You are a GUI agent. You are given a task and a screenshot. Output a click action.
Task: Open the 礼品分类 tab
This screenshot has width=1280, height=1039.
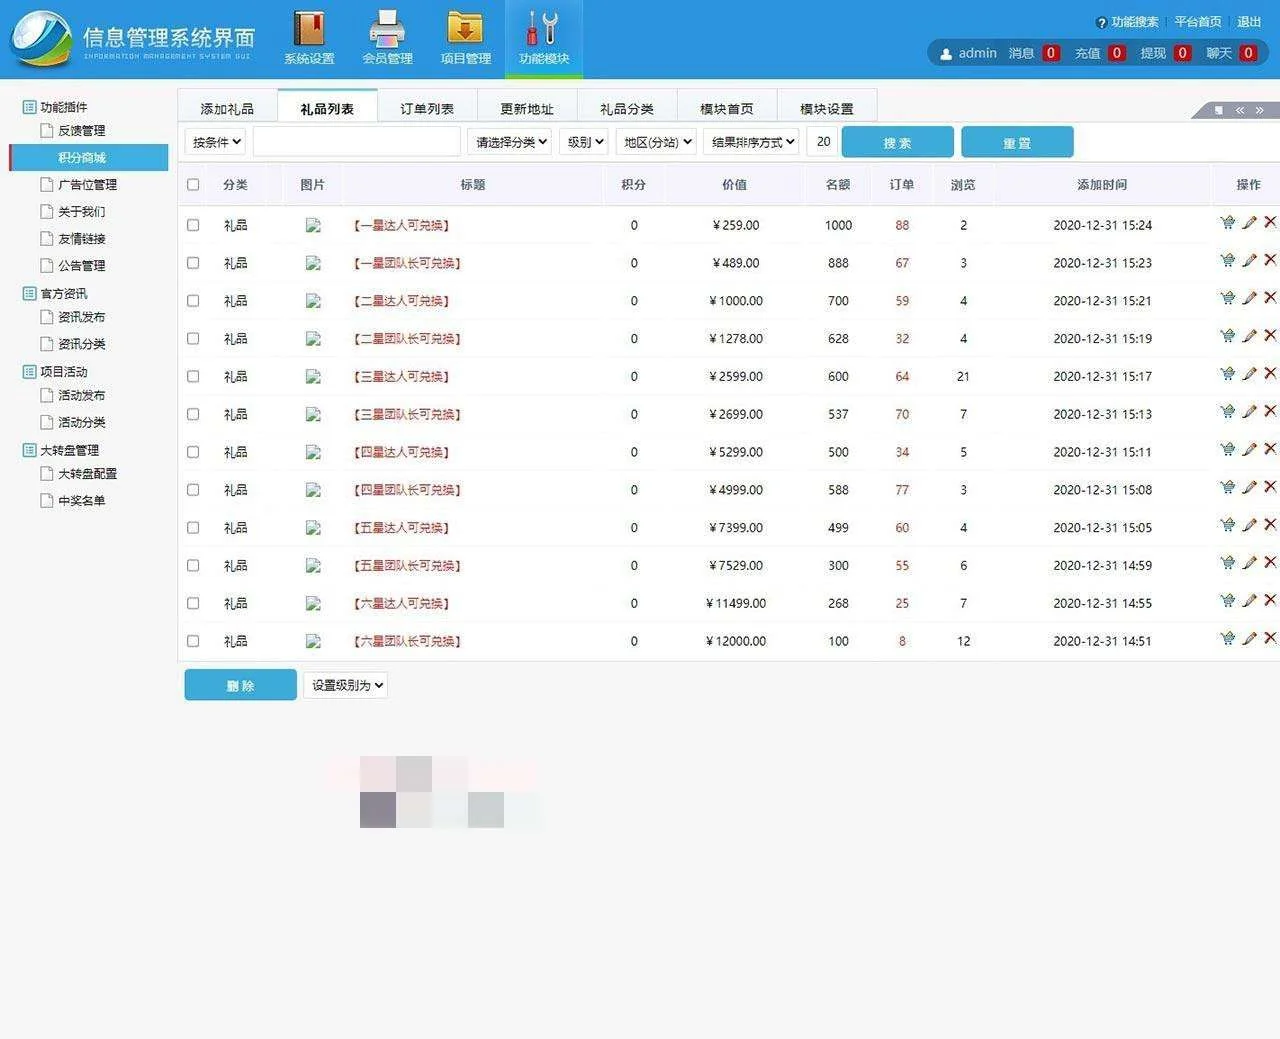(x=626, y=108)
